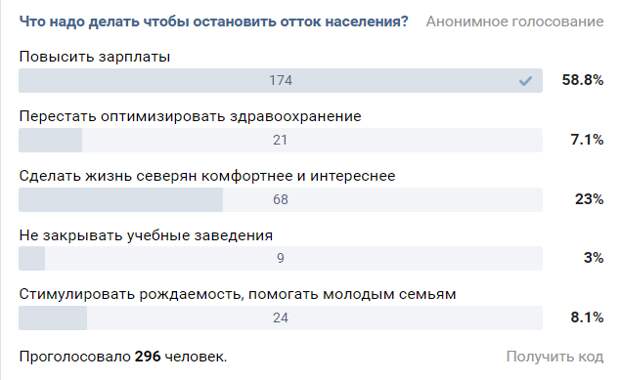The width and height of the screenshot is (620, 380).
Task: Choose "Стимулировать рождаемость, помогать молодым семьям"
Action: click(x=238, y=294)
